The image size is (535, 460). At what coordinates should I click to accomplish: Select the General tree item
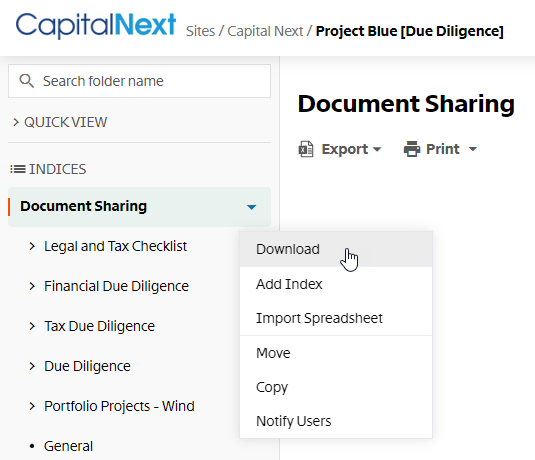(68, 446)
